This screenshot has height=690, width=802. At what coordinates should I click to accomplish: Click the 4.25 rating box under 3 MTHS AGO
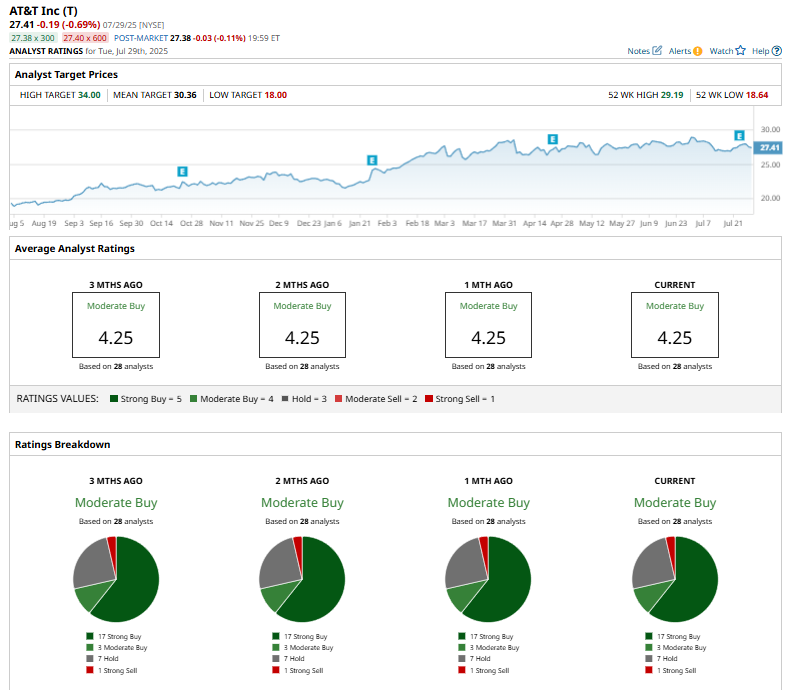[x=116, y=325]
